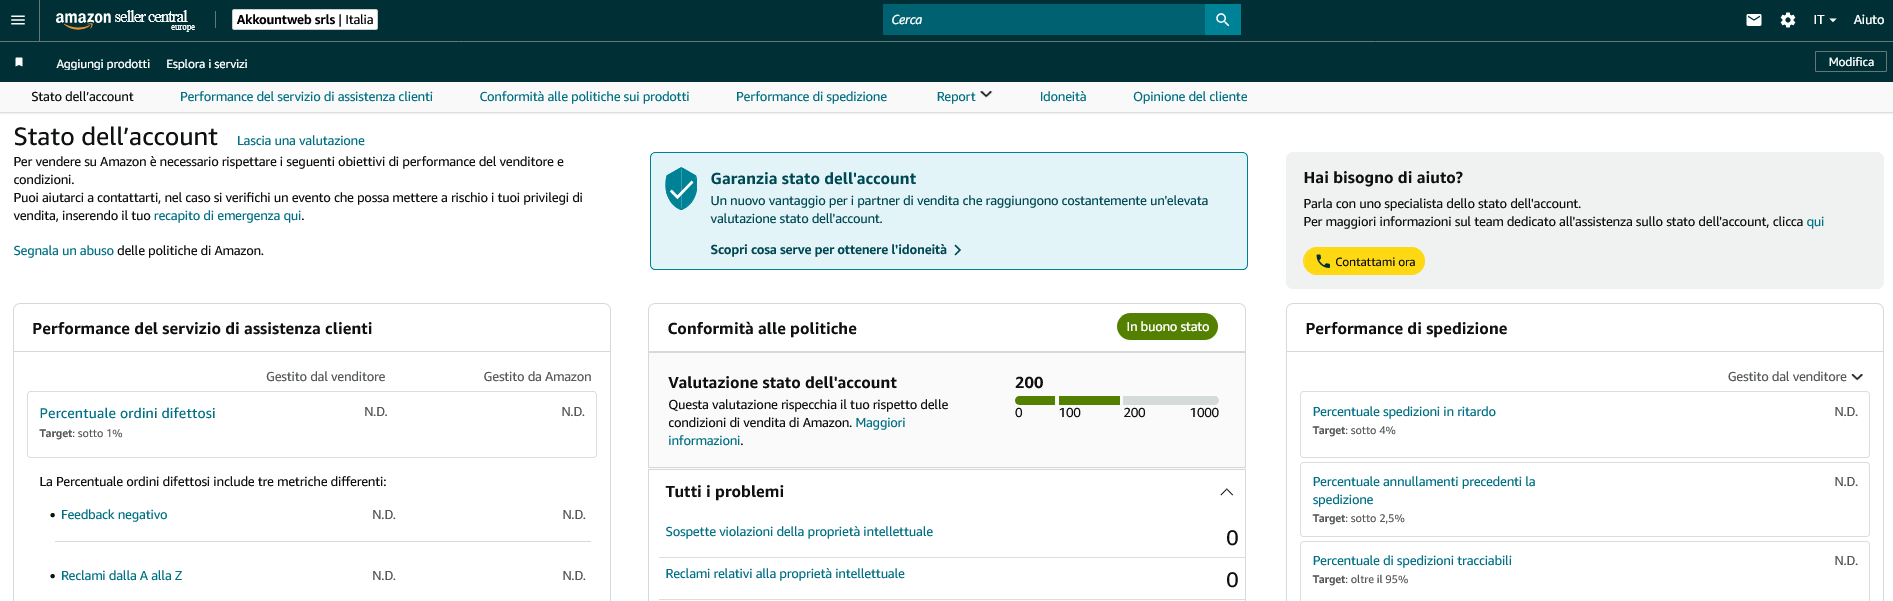
Task: Click the Modifica button
Action: [x=1851, y=62]
